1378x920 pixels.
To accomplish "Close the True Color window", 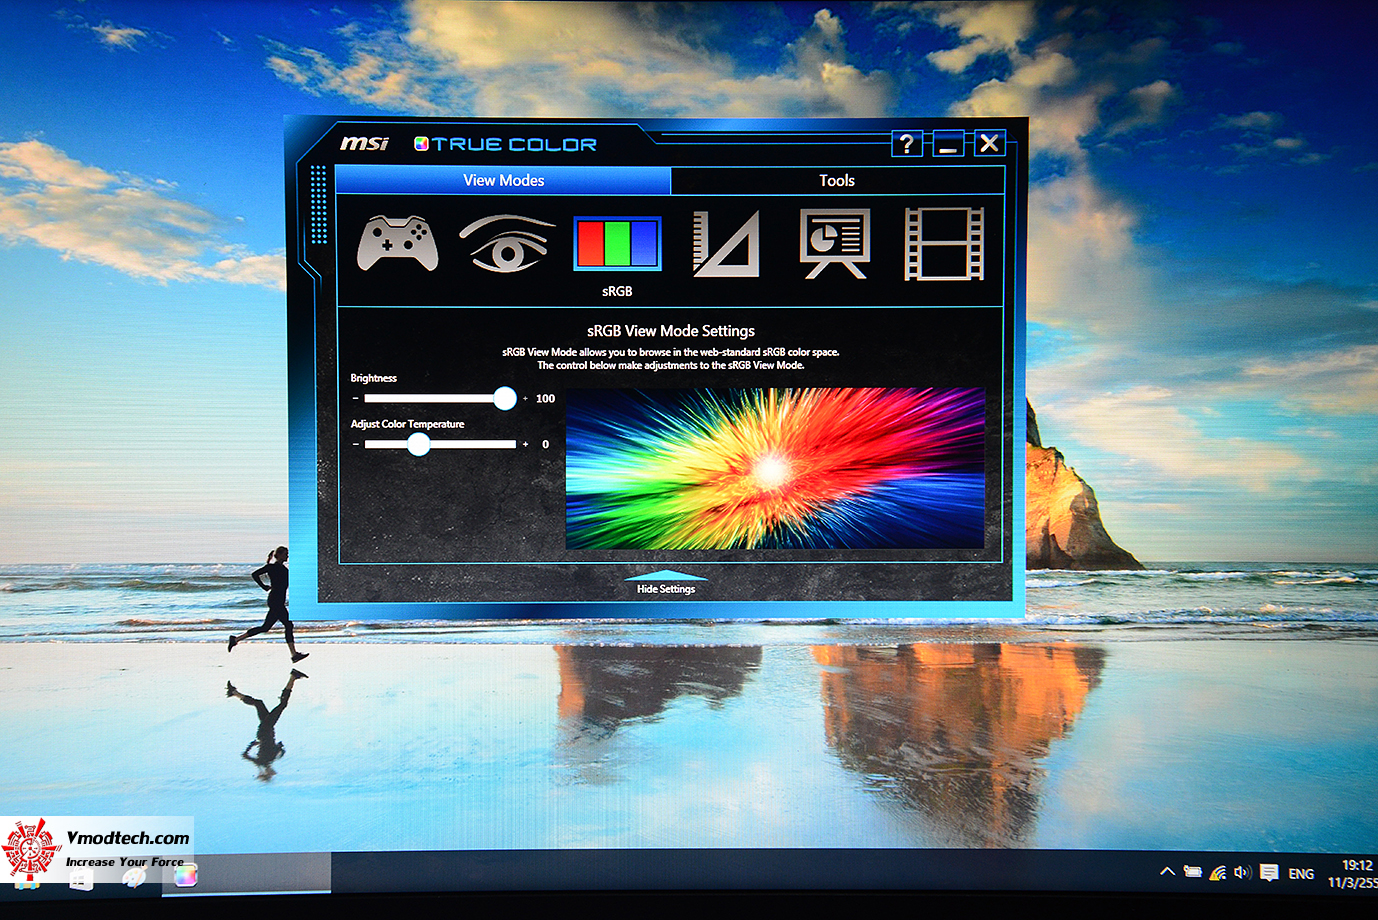I will (989, 143).
